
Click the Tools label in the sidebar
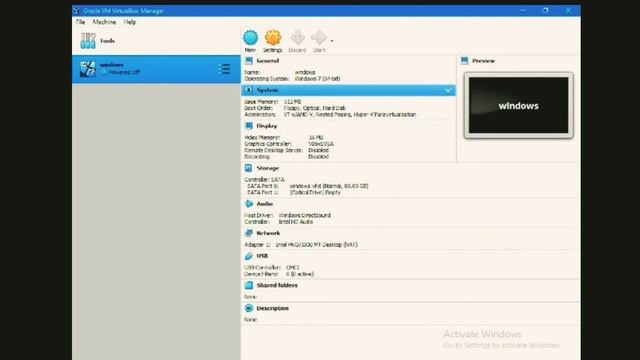click(107, 41)
